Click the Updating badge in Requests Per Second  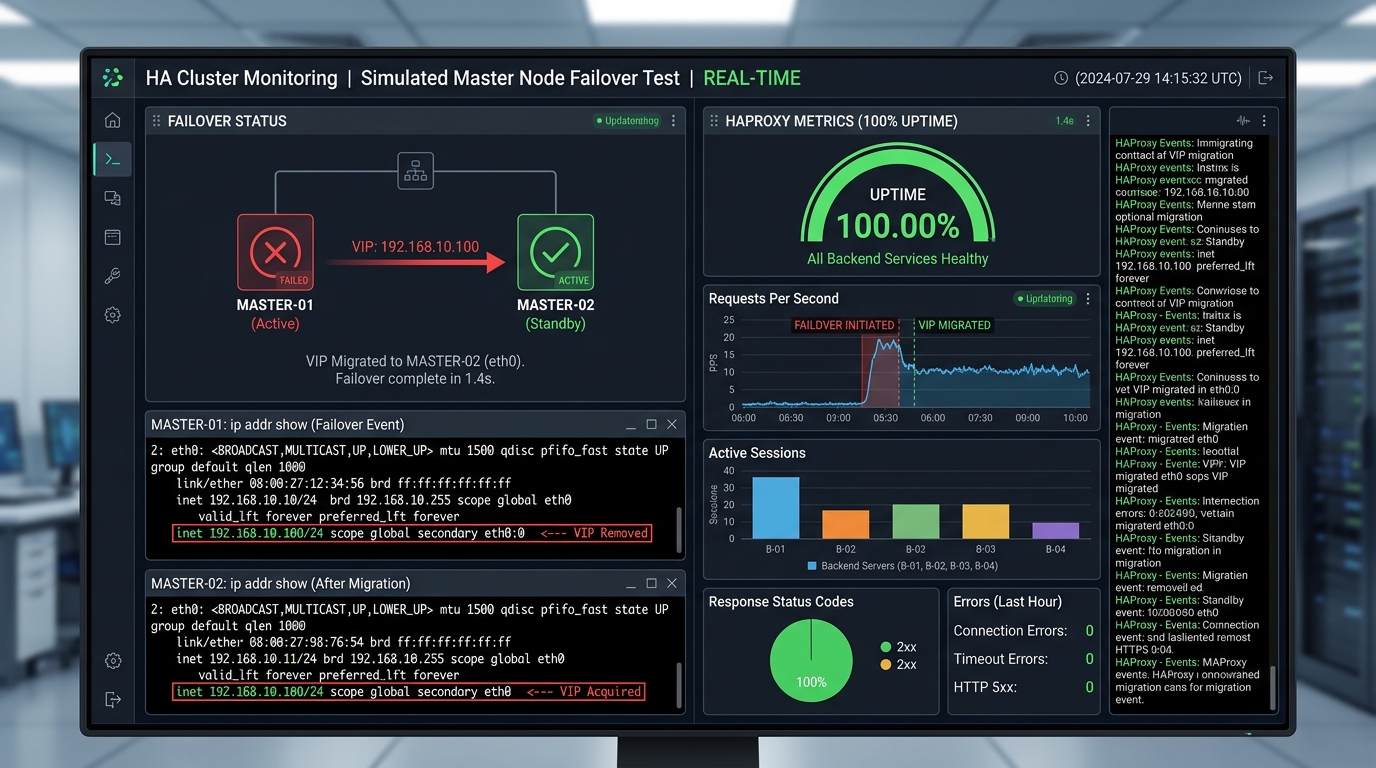click(x=1045, y=298)
